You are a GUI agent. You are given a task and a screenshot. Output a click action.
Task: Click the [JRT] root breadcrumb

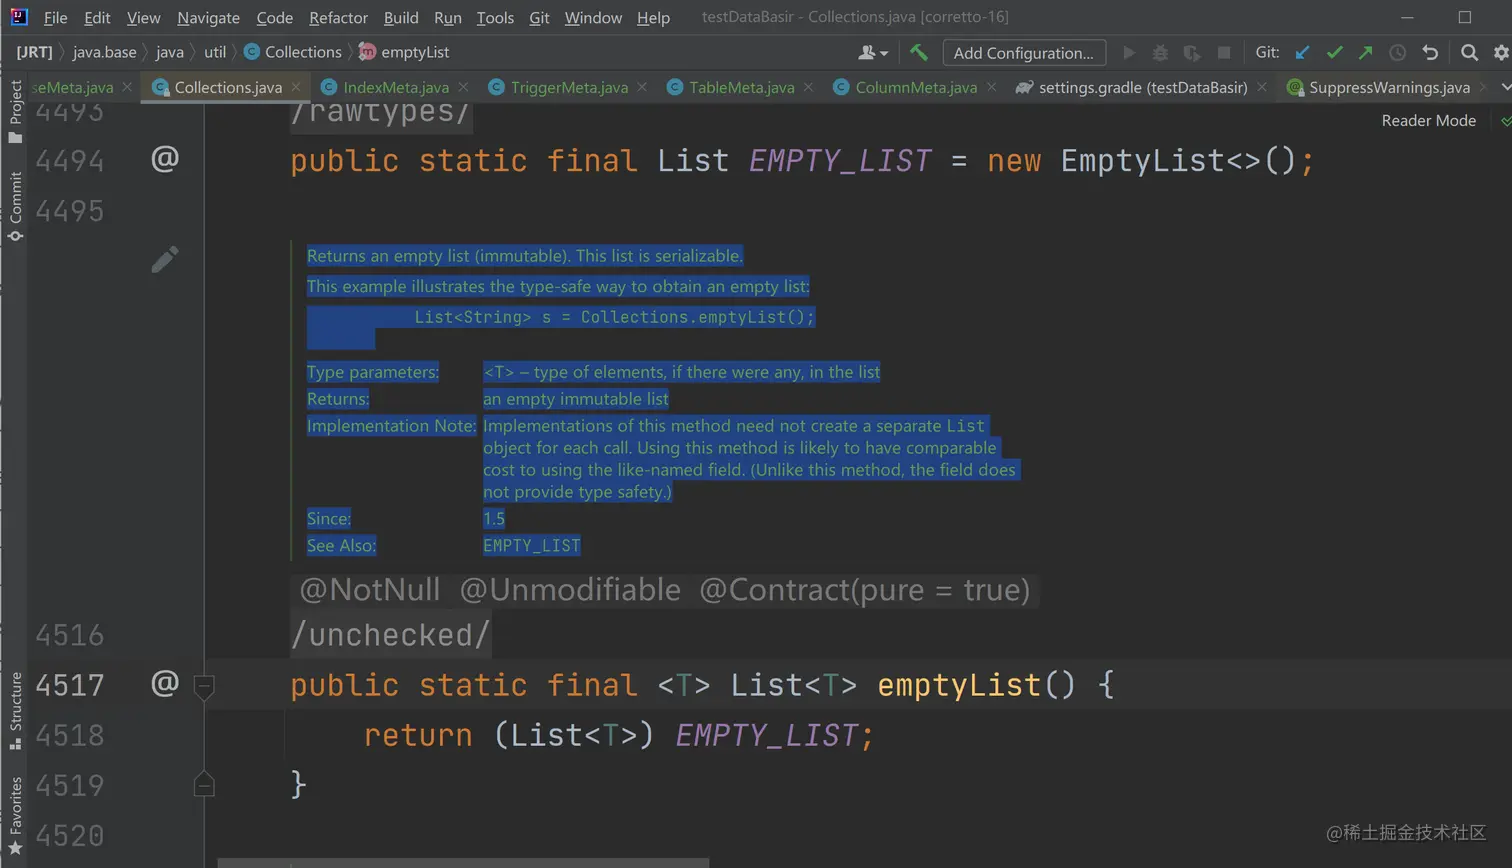coord(34,52)
